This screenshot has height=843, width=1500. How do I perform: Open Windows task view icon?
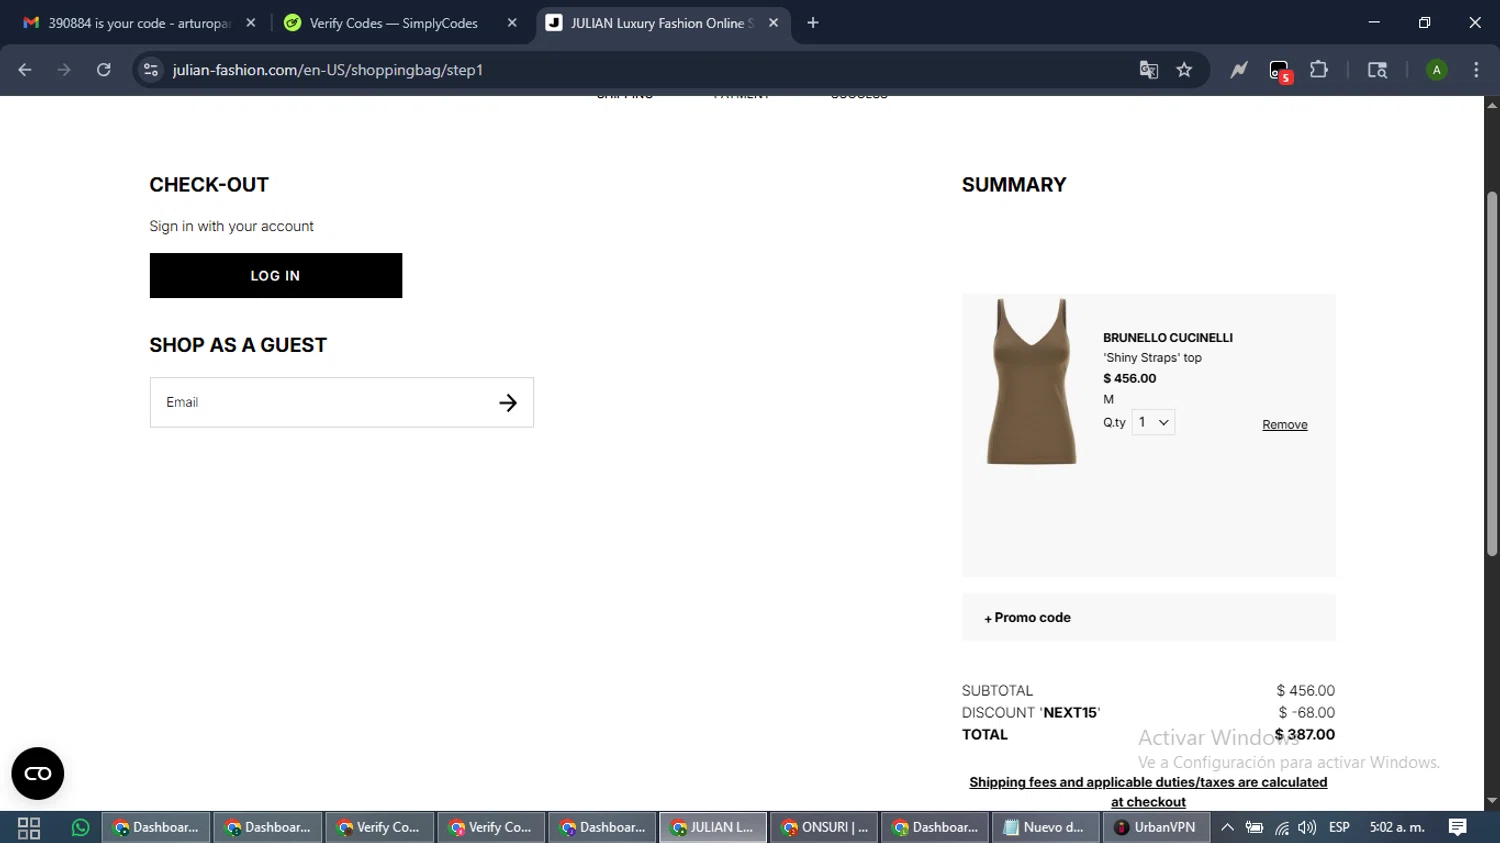tap(29, 828)
